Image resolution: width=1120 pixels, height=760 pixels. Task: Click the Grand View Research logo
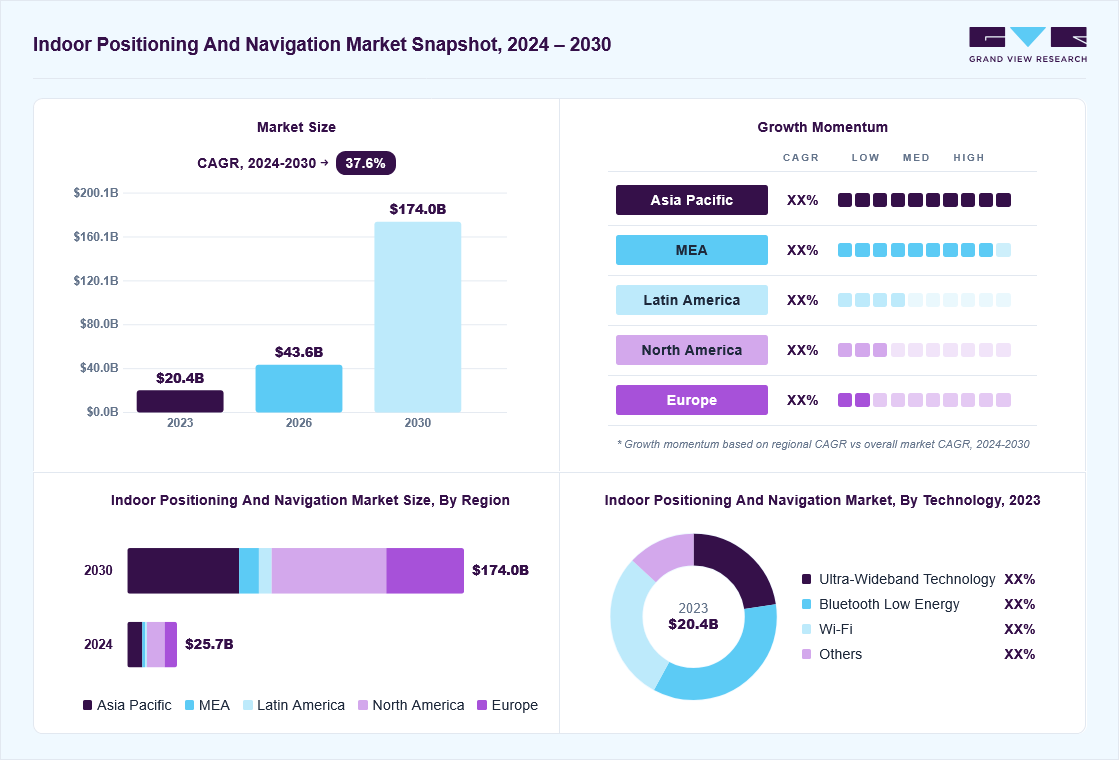[x=1028, y=44]
